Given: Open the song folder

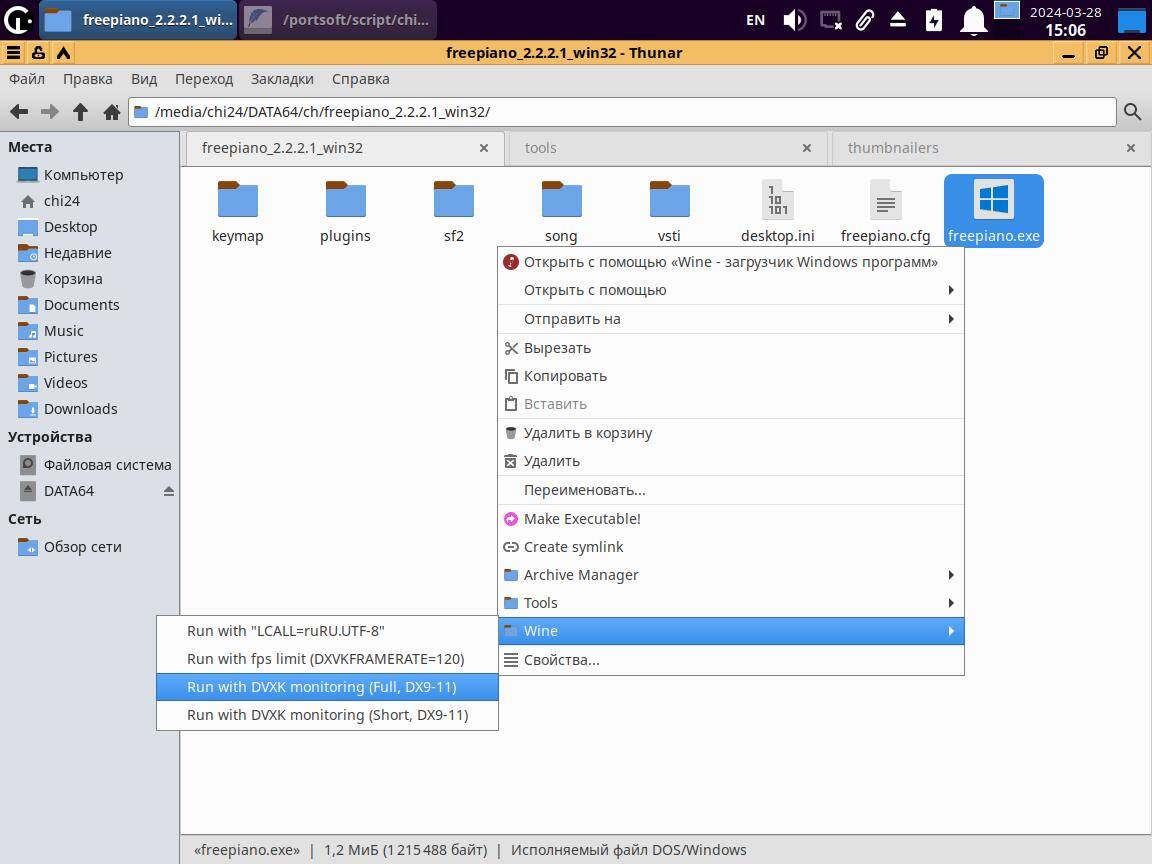Looking at the screenshot, I should (x=561, y=212).
